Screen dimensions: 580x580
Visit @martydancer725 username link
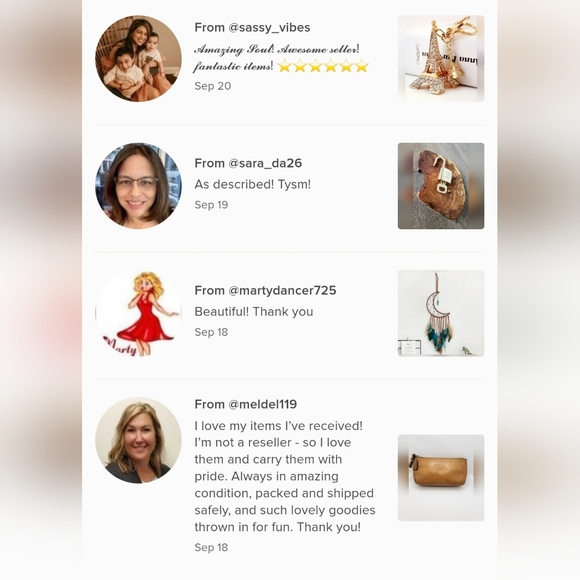point(282,290)
